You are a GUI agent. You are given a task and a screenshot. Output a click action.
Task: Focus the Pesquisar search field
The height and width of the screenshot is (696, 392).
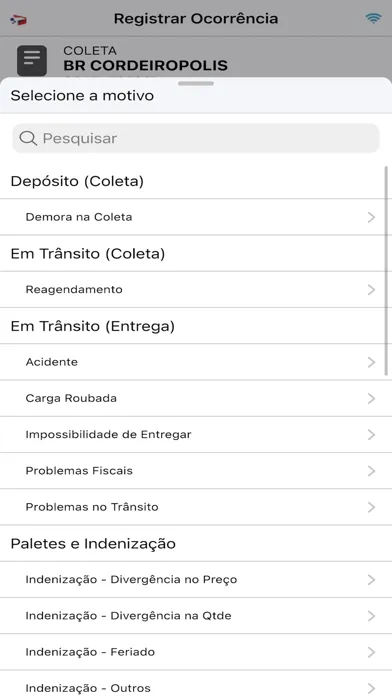(196, 138)
